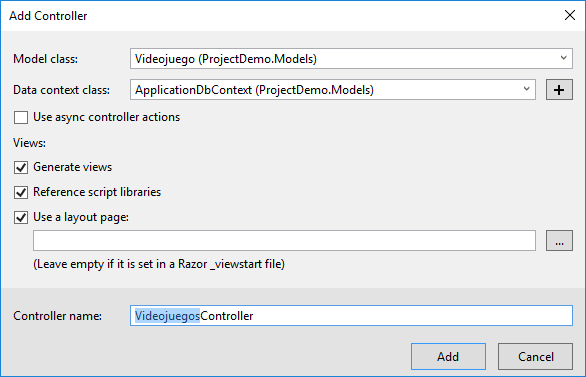Click the "Data context class:" label
Viewport: 586px width, 377px height.
[x=61, y=90]
